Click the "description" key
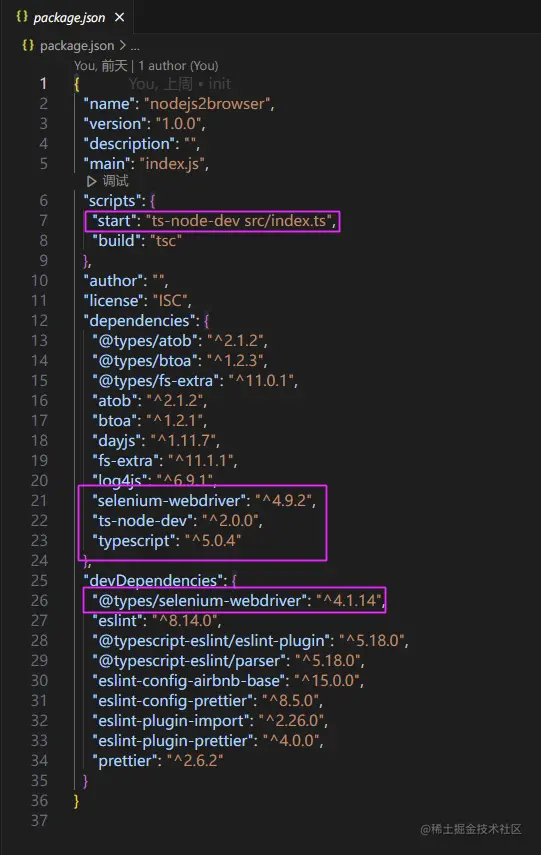The height and width of the screenshot is (855, 541). (129, 144)
